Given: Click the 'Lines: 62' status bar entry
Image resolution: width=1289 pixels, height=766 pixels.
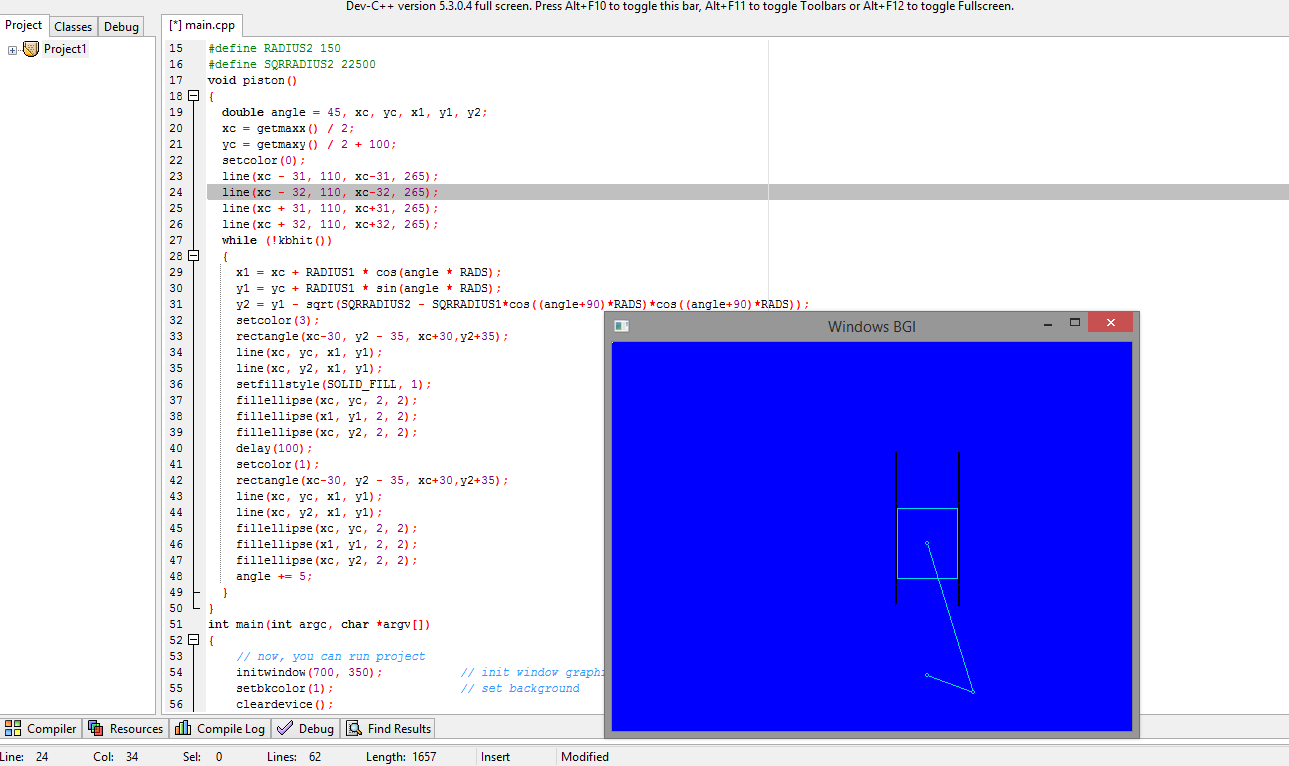Looking at the screenshot, I should pos(294,757).
